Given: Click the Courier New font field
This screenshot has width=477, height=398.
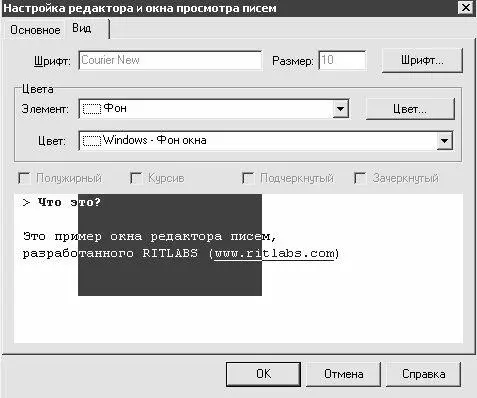Looking at the screenshot, I should tap(170, 60).
